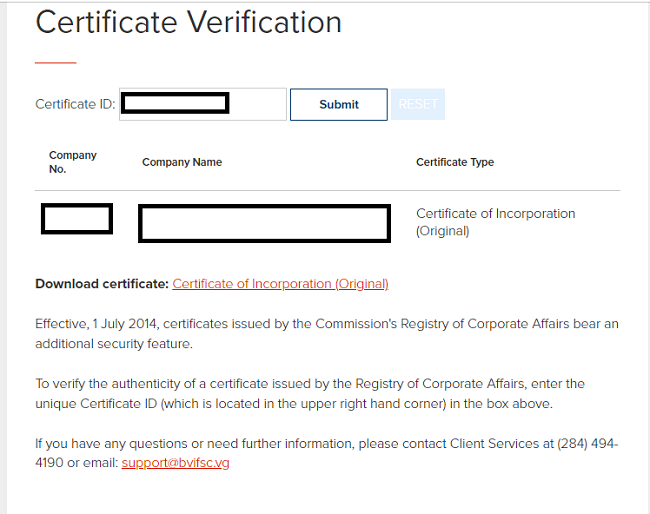
Task: Click the Certificate of Incorporation (Original) table cell
Action: (495, 222)
